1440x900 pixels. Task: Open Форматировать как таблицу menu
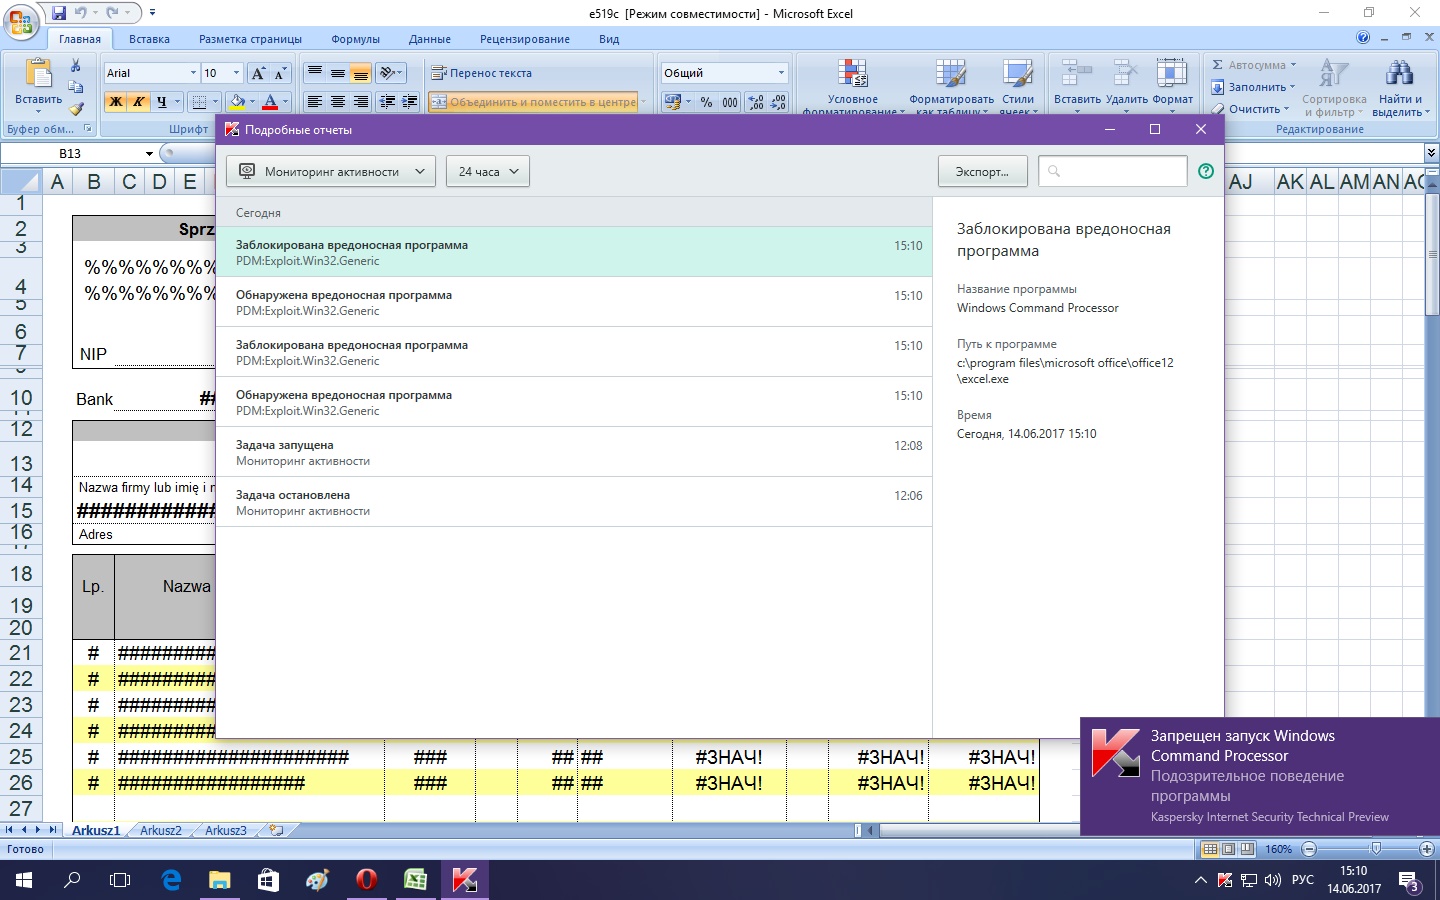coord(951,86)
